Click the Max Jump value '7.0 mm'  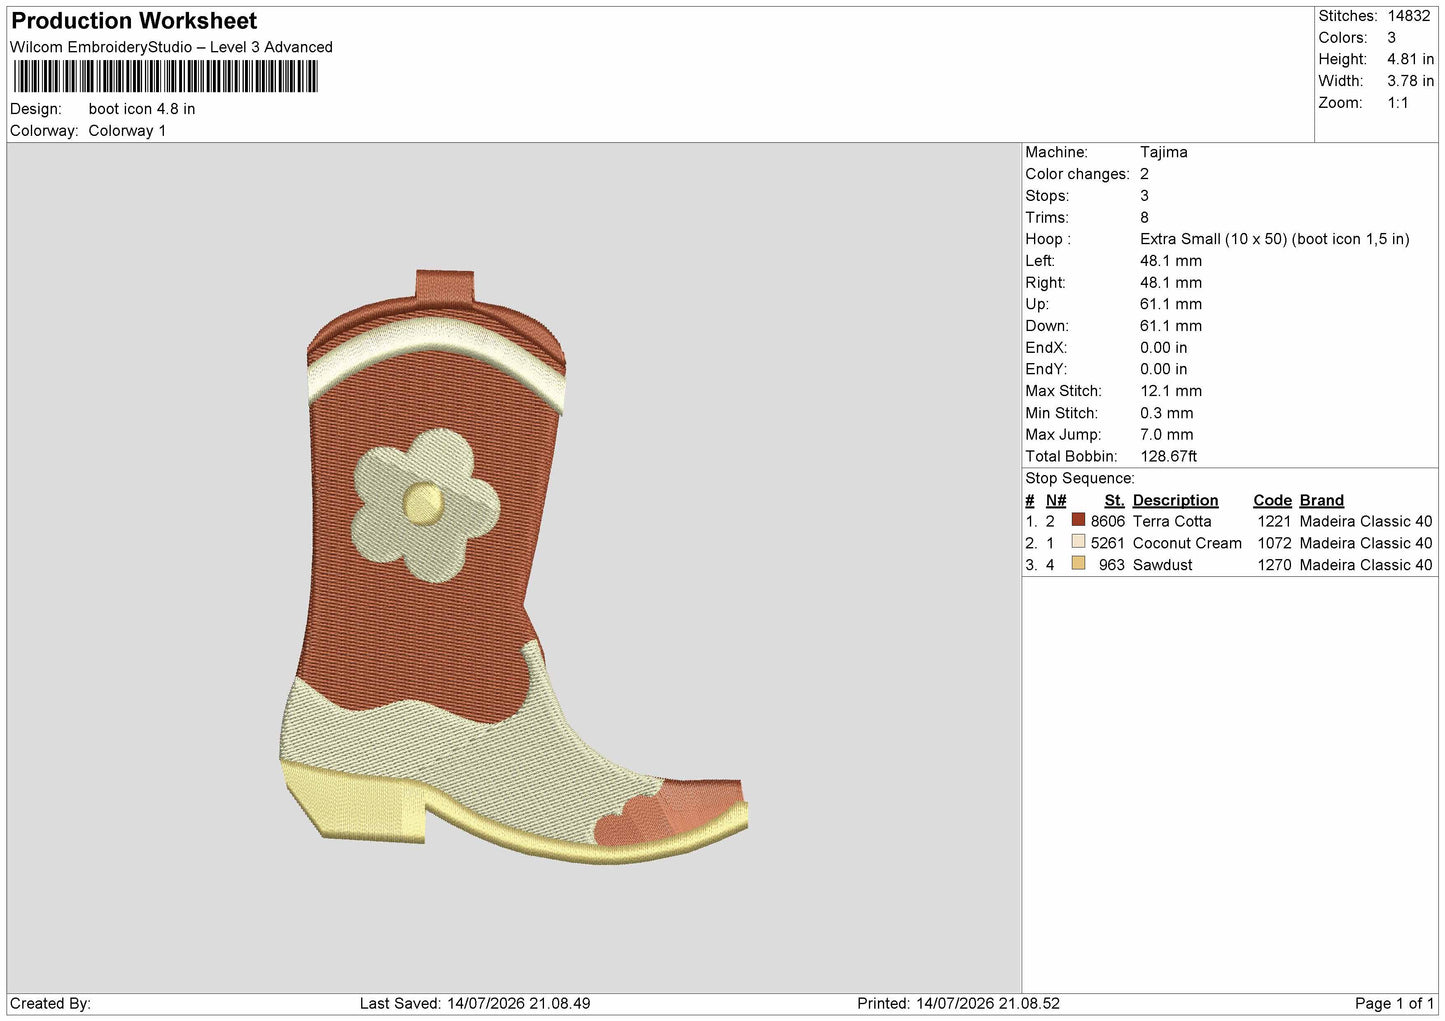1167,435
